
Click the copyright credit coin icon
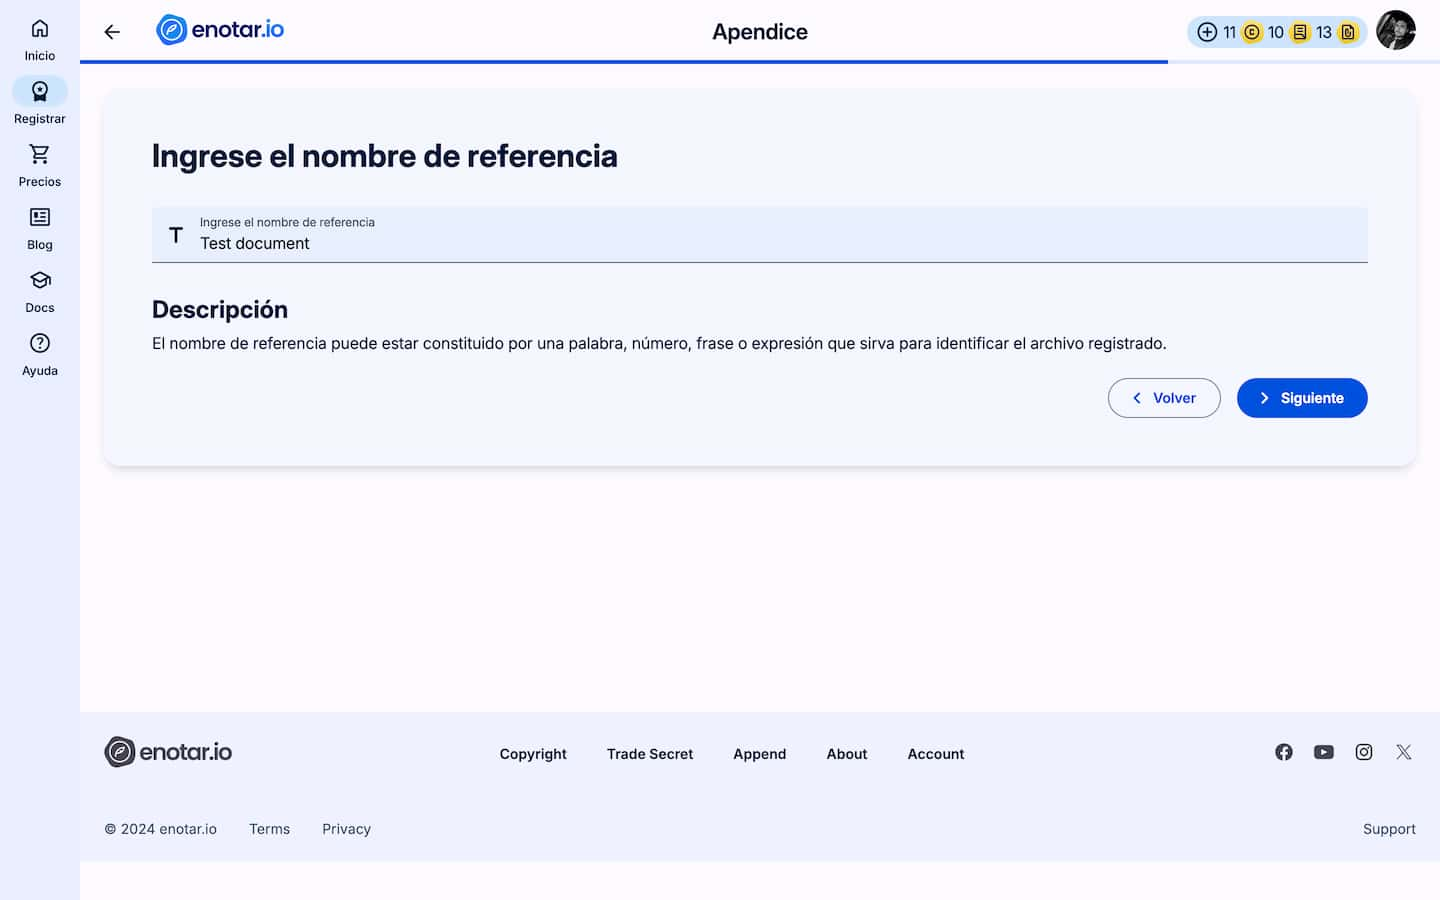click(1252, 32)
